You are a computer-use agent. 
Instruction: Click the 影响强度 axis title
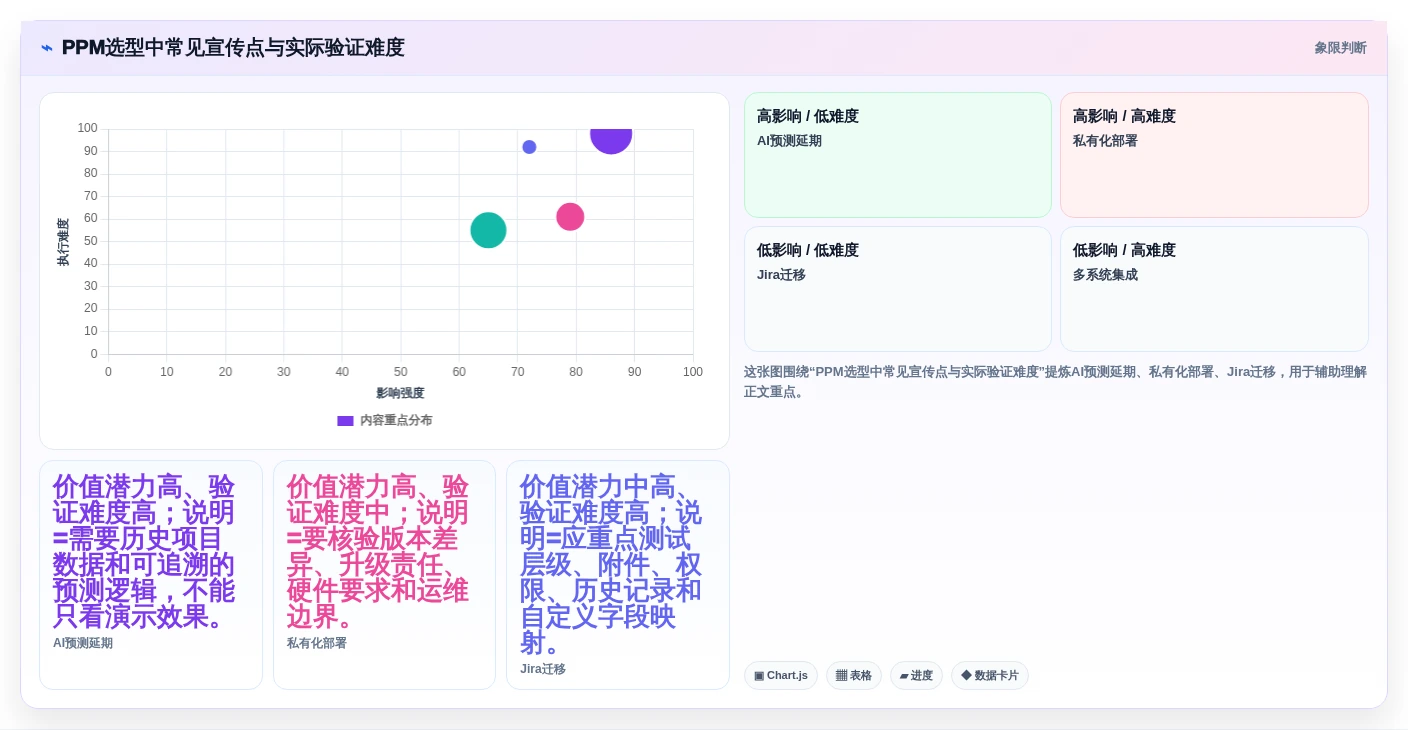click(400, 393)
